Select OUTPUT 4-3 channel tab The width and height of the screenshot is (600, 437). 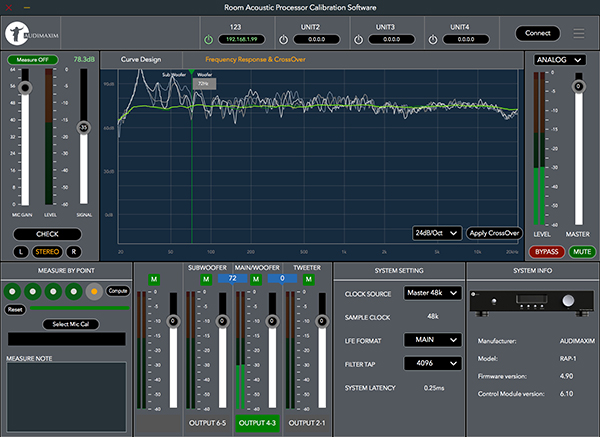(x=257, y=423)
